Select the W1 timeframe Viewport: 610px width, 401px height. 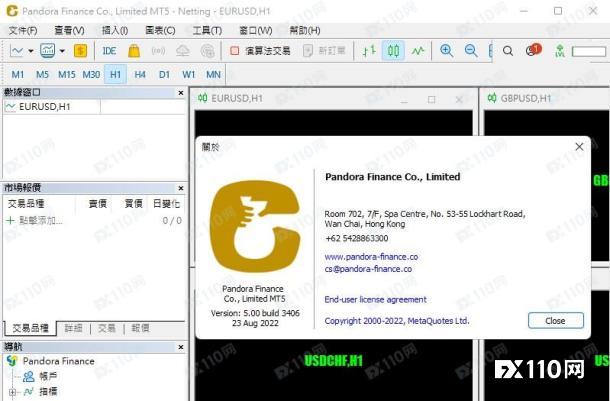pos(189,74)
